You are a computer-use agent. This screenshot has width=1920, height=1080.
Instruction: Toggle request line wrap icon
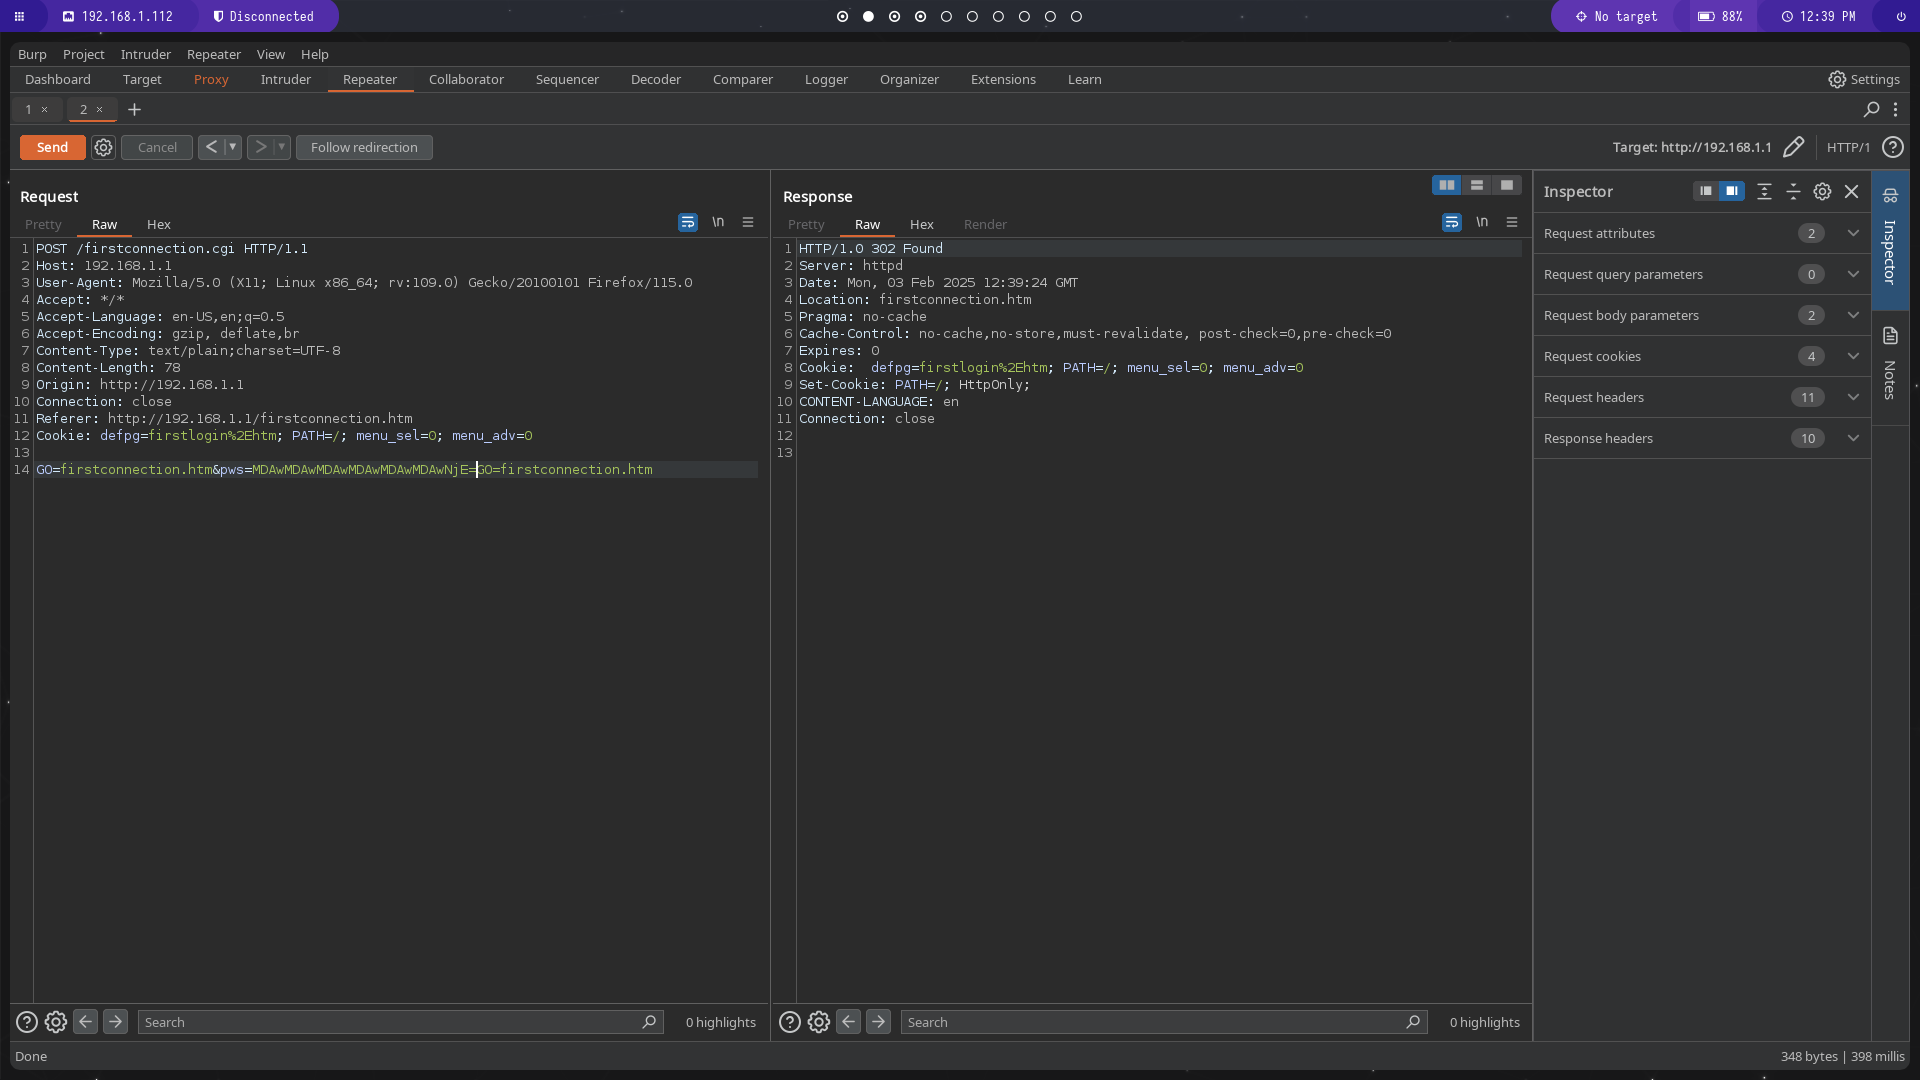(688, 222)
